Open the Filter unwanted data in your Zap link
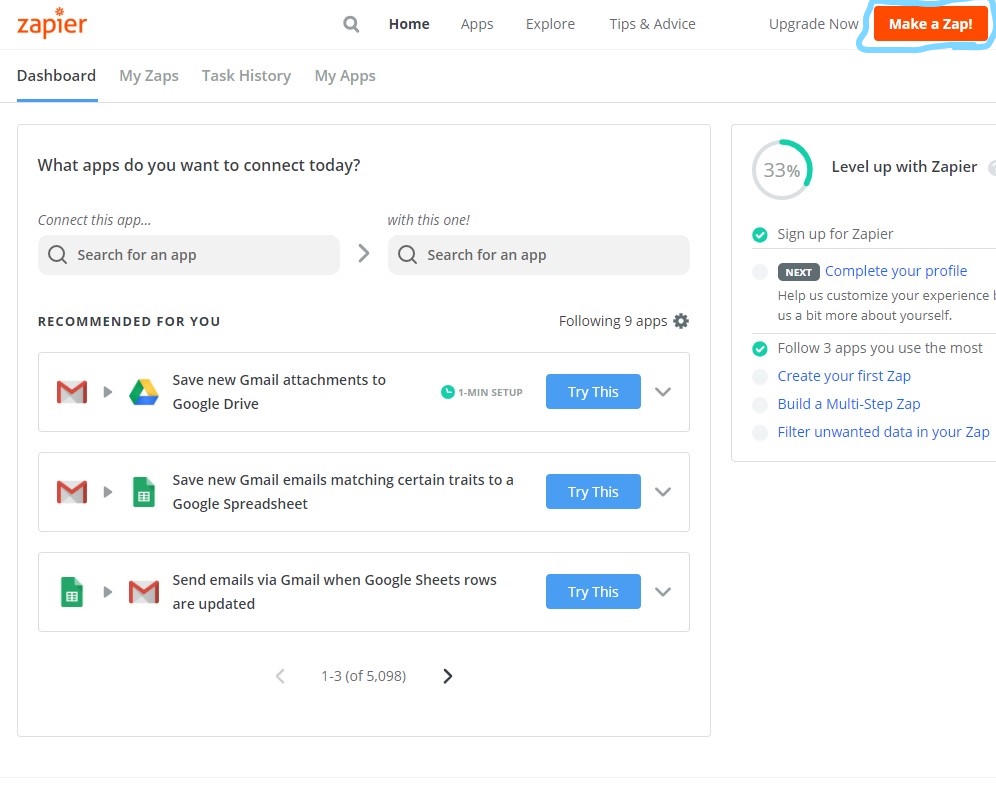This screenshot has width=996, height=790. tap(884, 432)
